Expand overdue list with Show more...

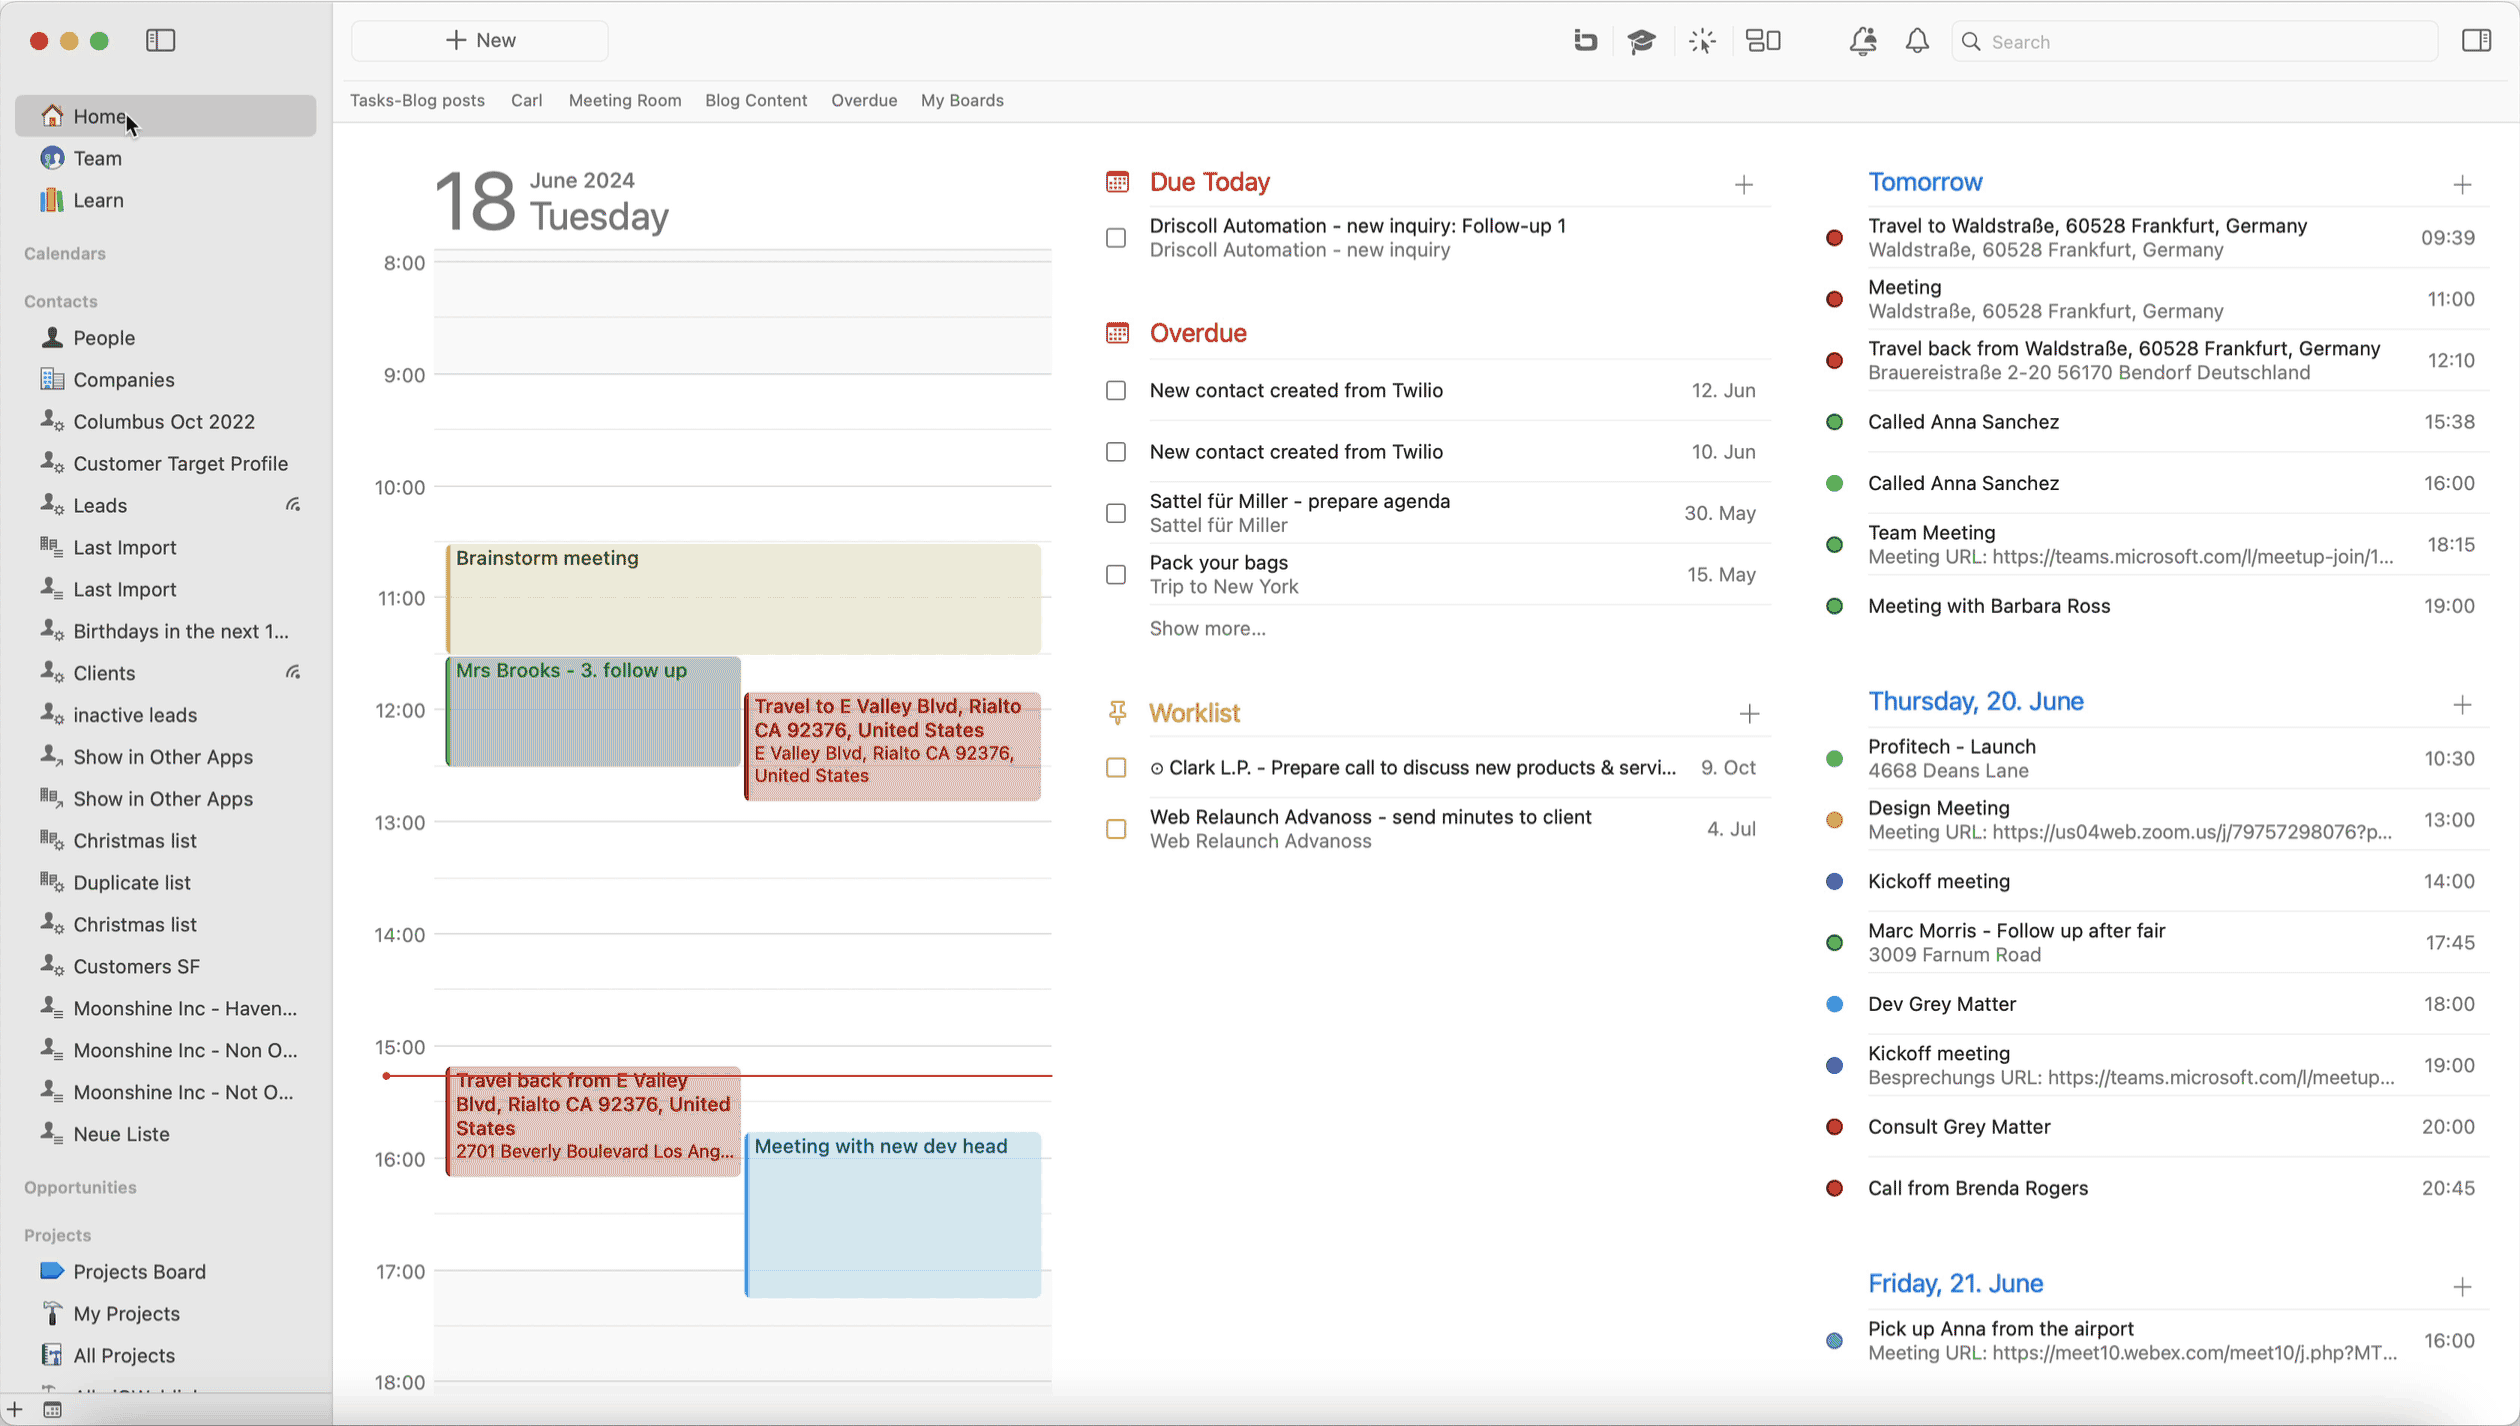(x=1207, y=629)
